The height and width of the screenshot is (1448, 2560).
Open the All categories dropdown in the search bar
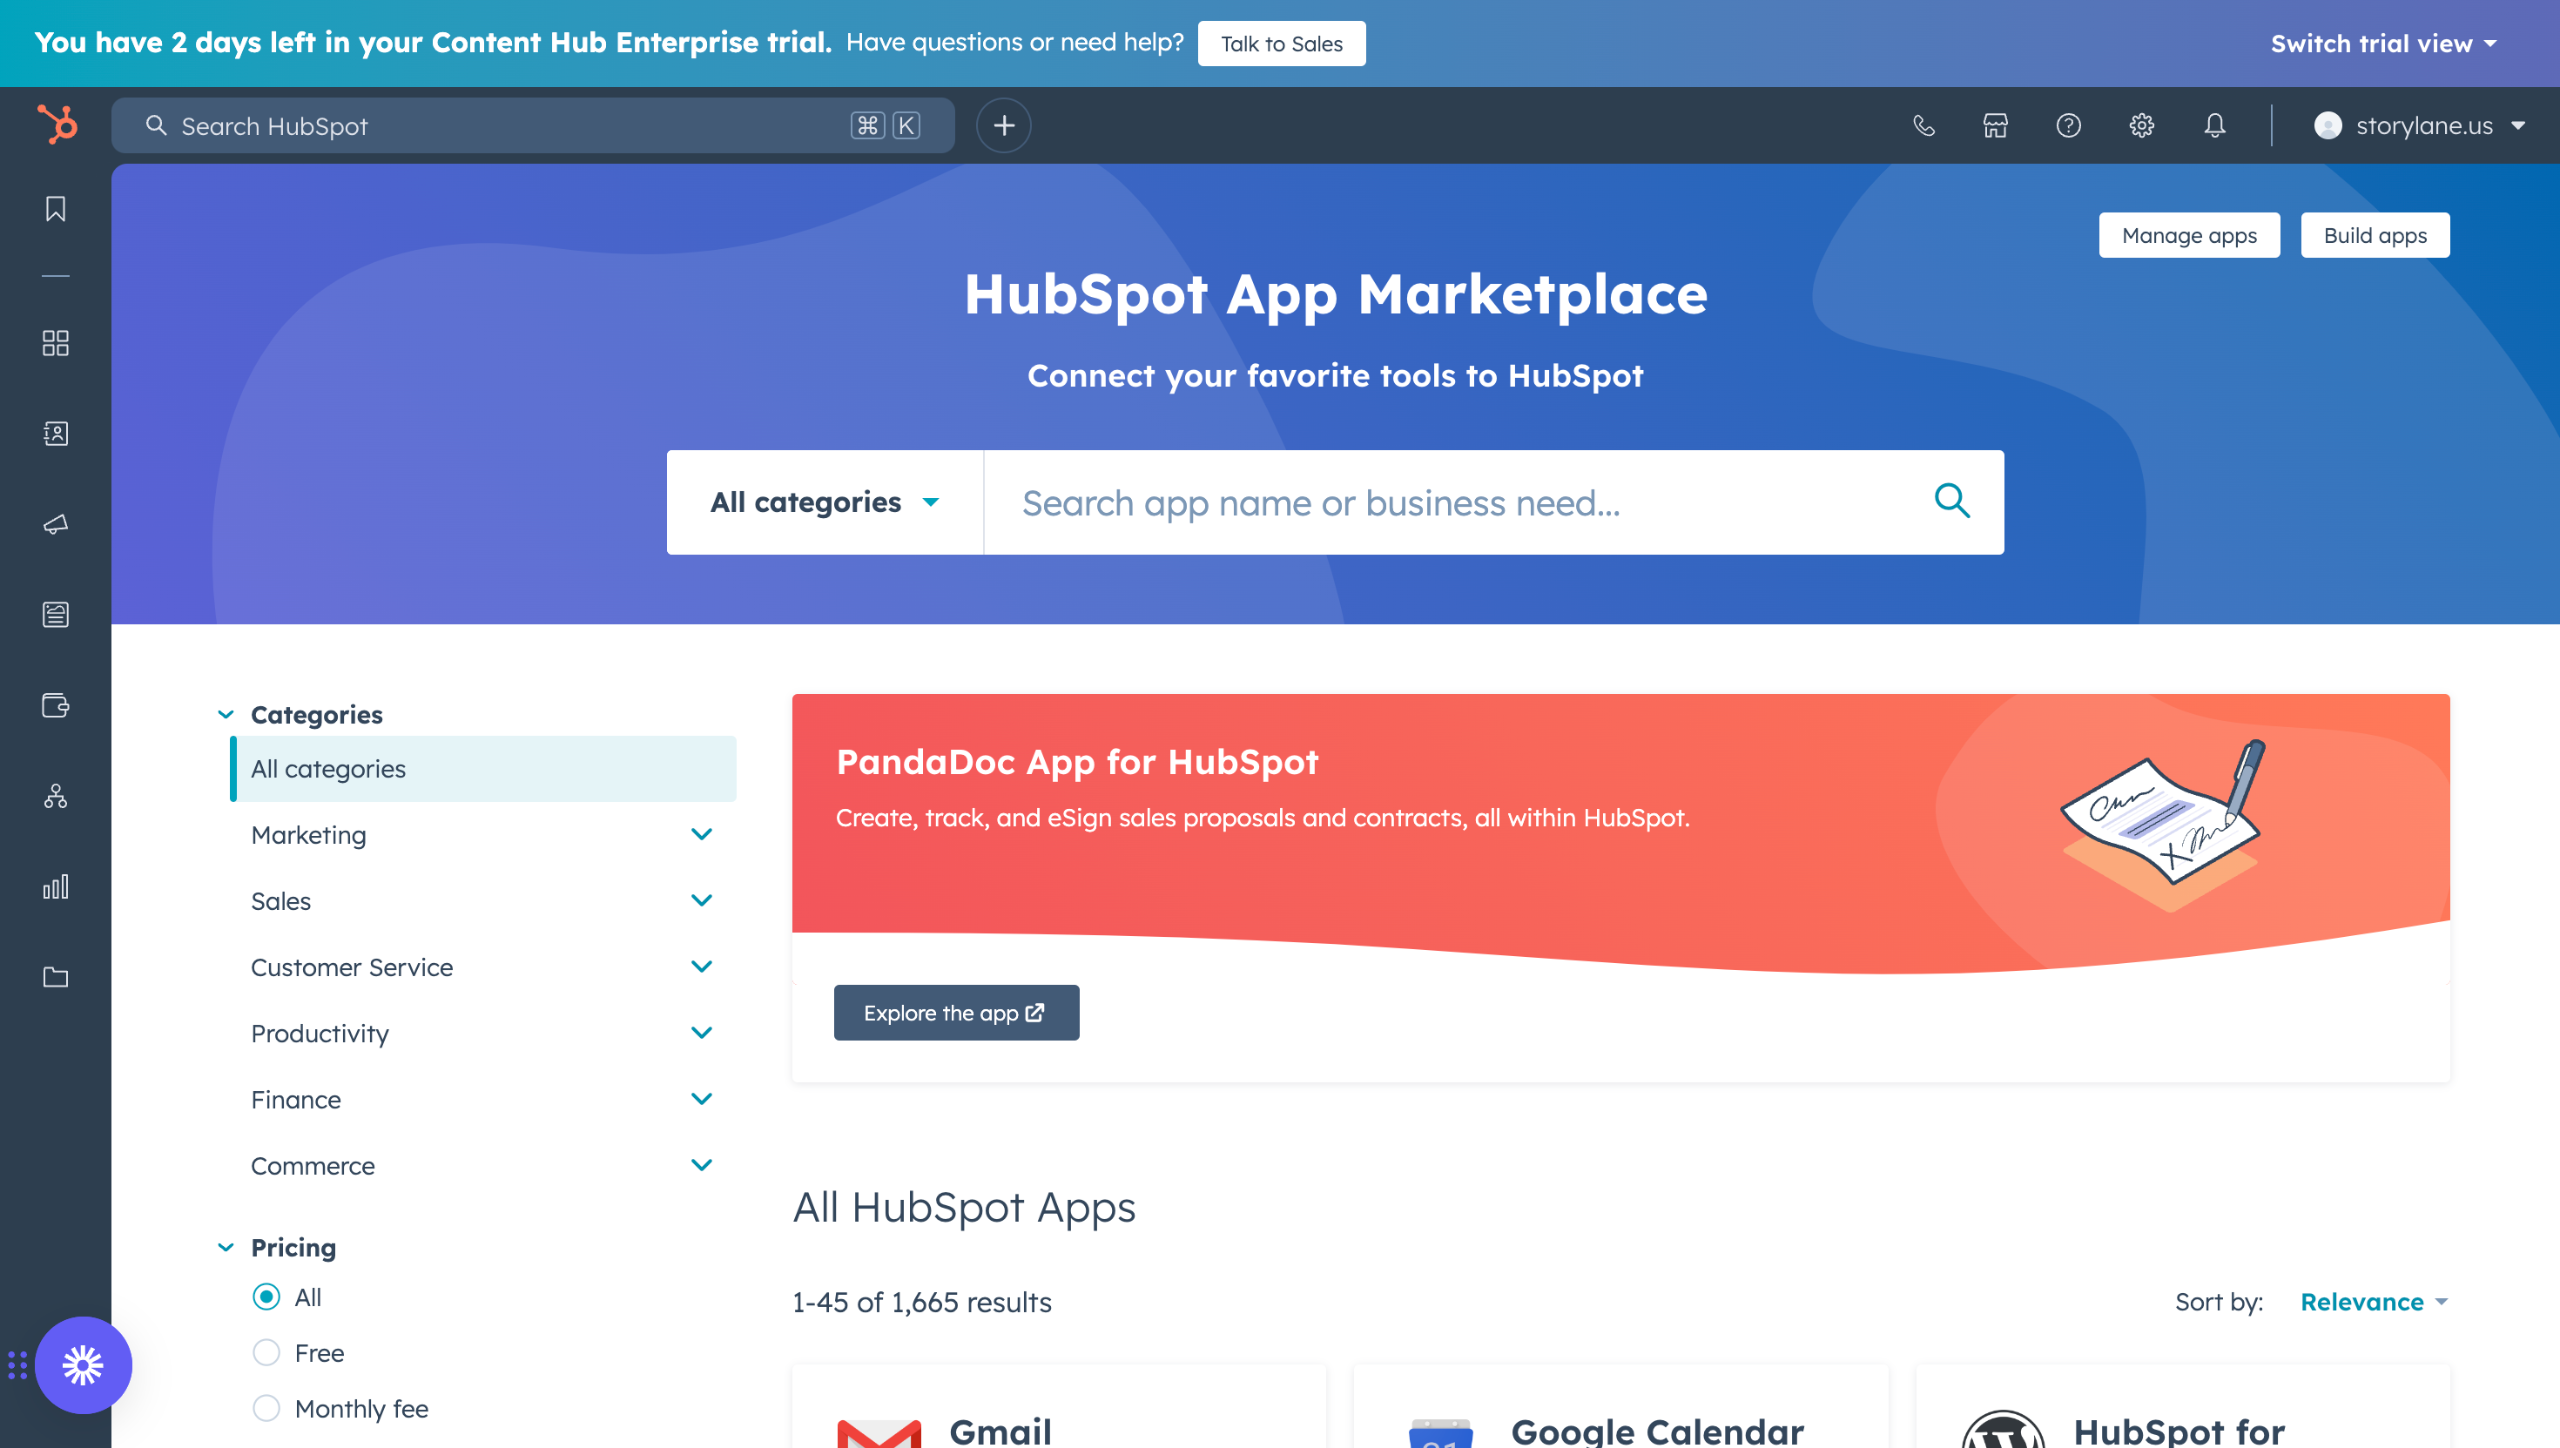[825, 502]
